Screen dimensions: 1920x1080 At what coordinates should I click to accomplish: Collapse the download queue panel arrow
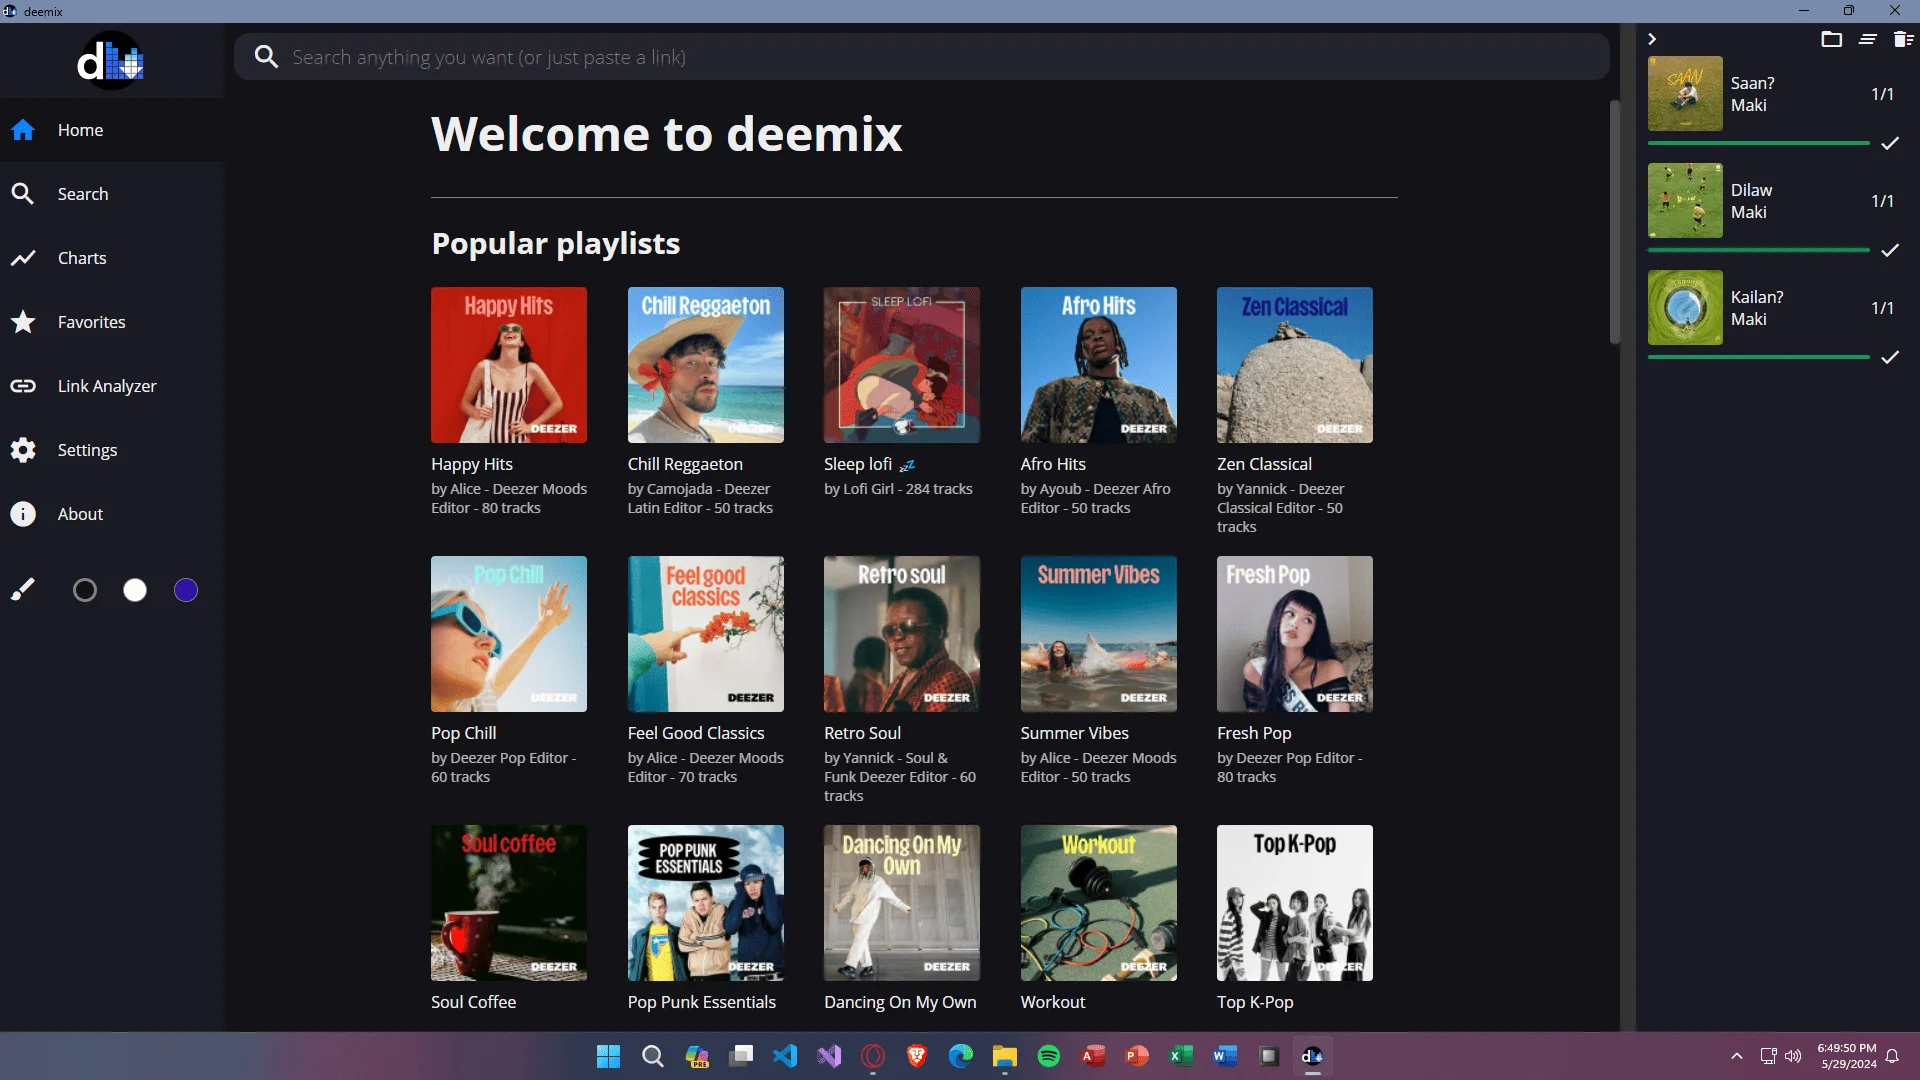tap(1652, 39)
